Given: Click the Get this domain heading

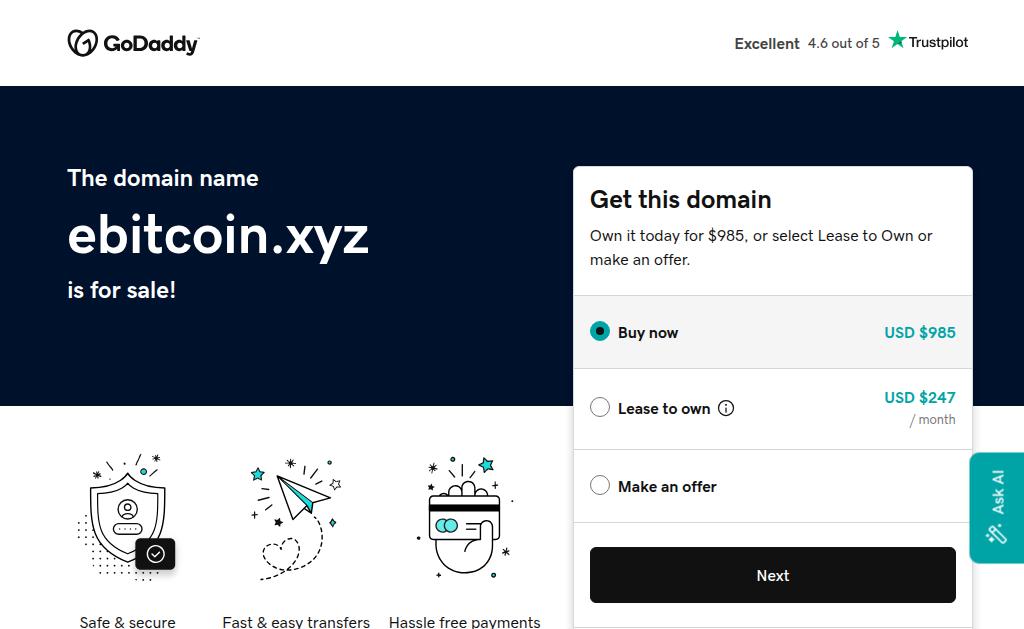Looking at the screenshot, I should 681,199.
